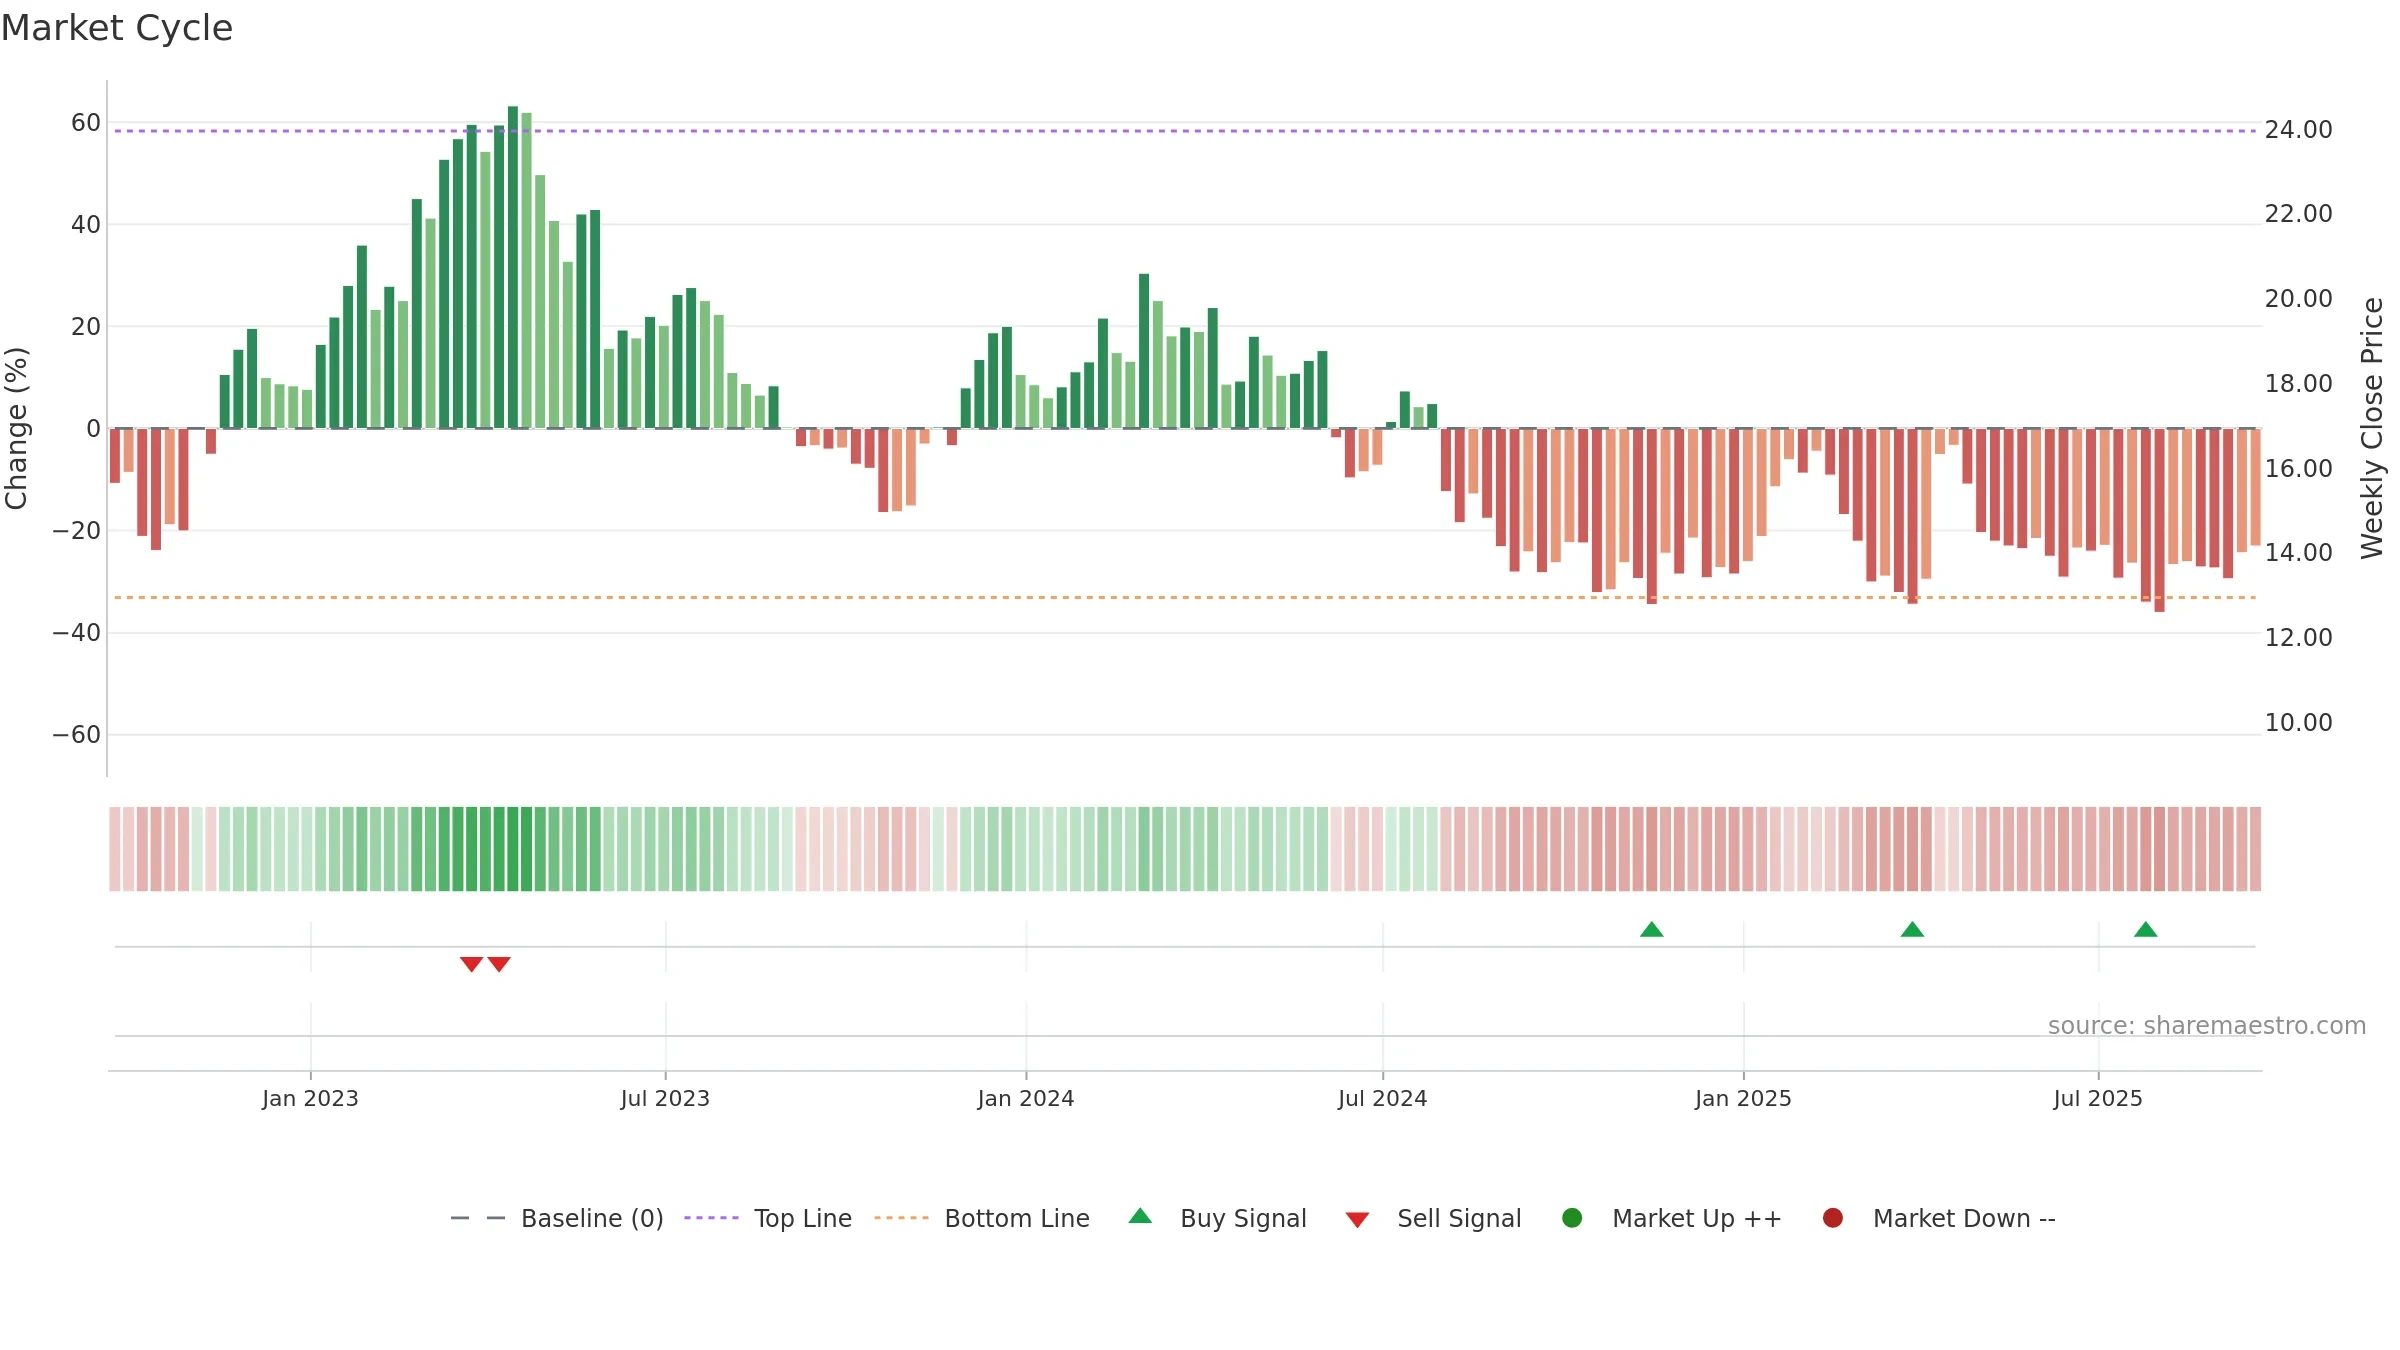Select the second red sell signal marker

(499, 964)
